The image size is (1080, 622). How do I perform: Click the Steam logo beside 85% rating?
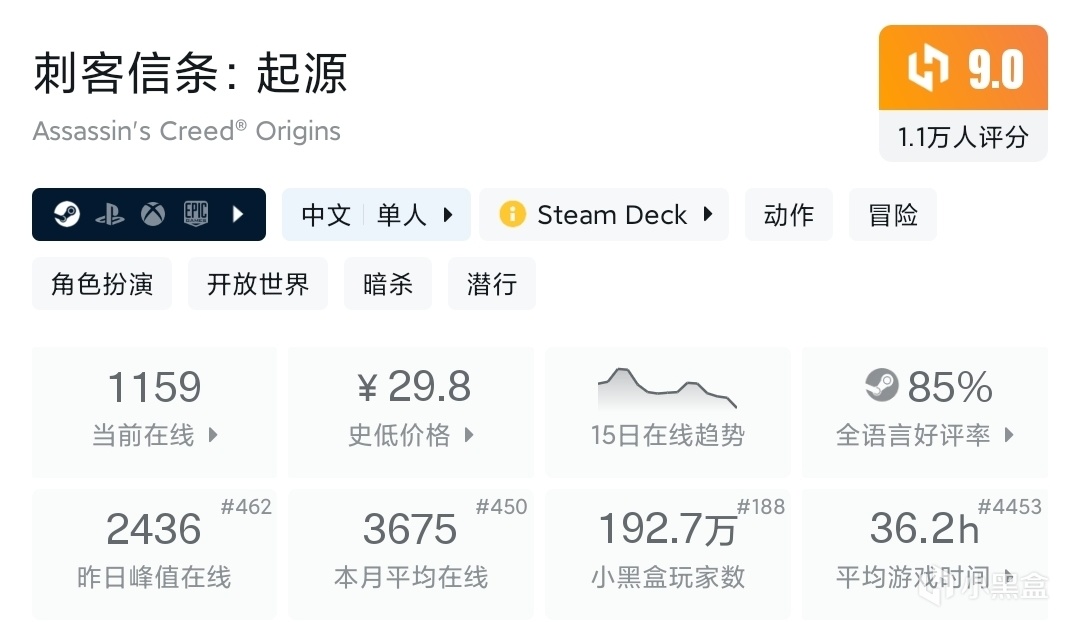click(x=881, y=386)
